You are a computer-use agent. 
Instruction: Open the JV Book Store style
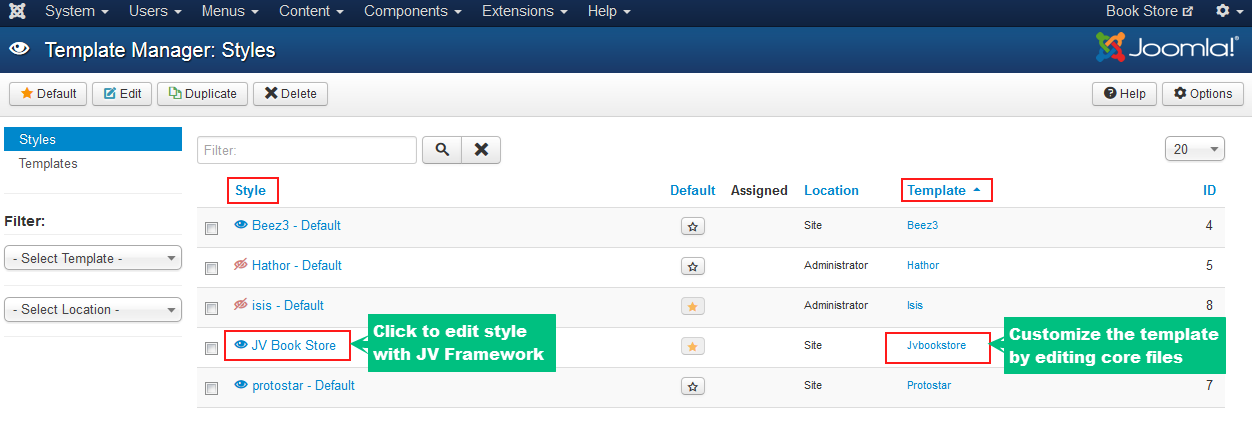point(294,345)
